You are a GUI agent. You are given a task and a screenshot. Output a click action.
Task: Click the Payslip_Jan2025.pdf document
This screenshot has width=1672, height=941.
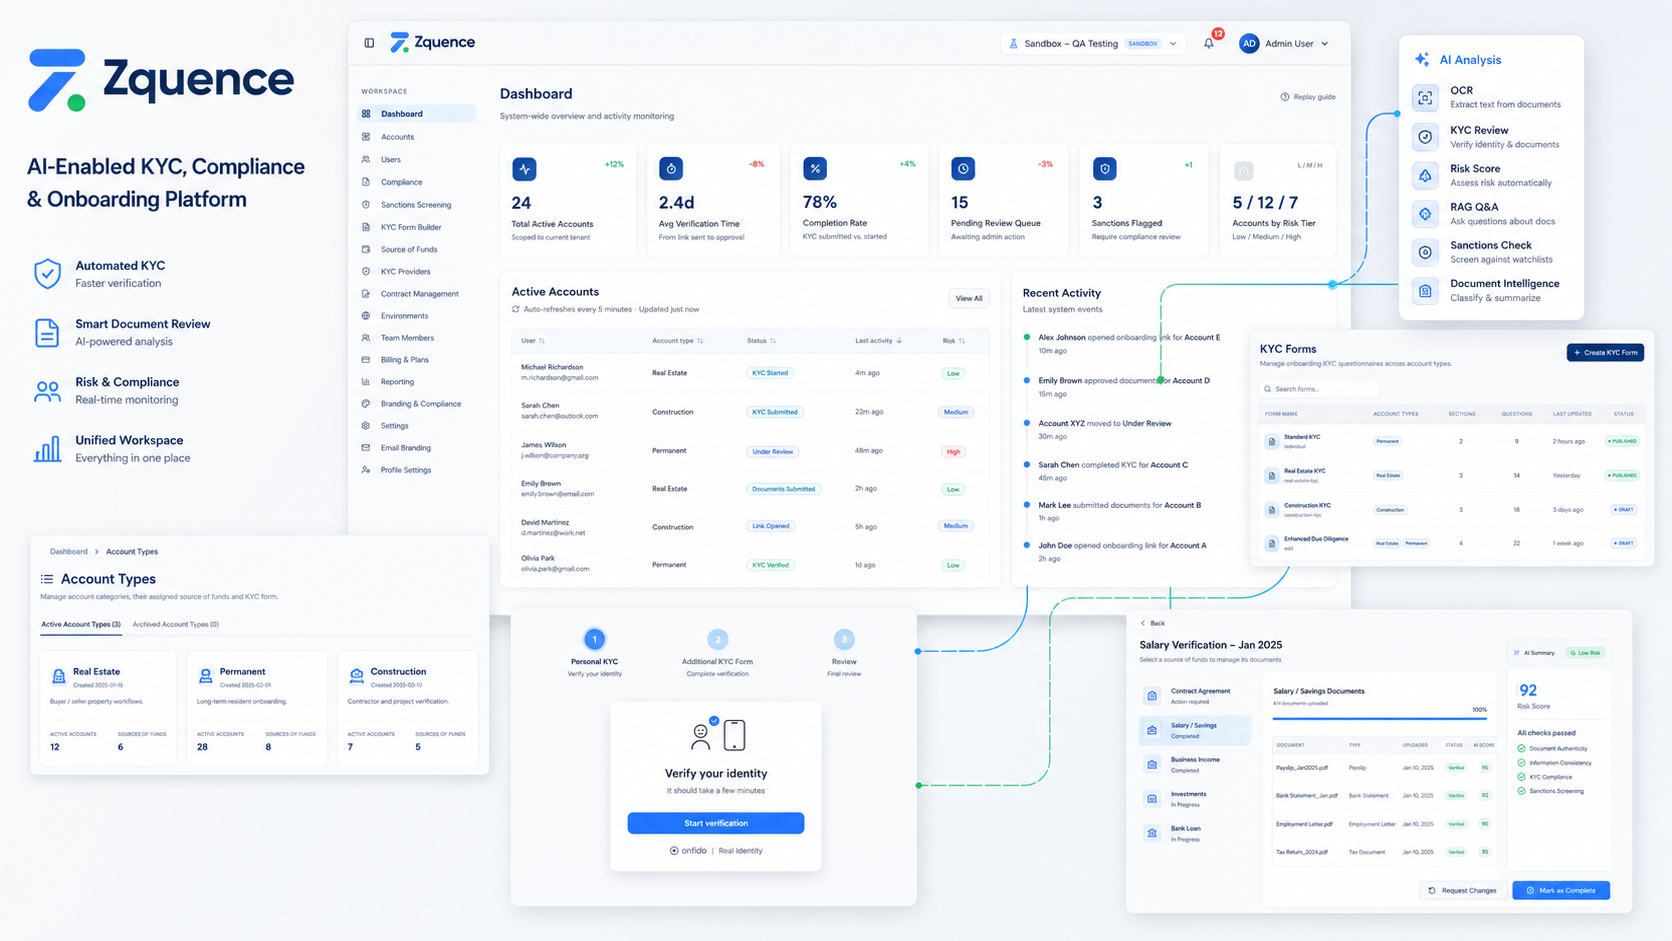point(1302,768)
